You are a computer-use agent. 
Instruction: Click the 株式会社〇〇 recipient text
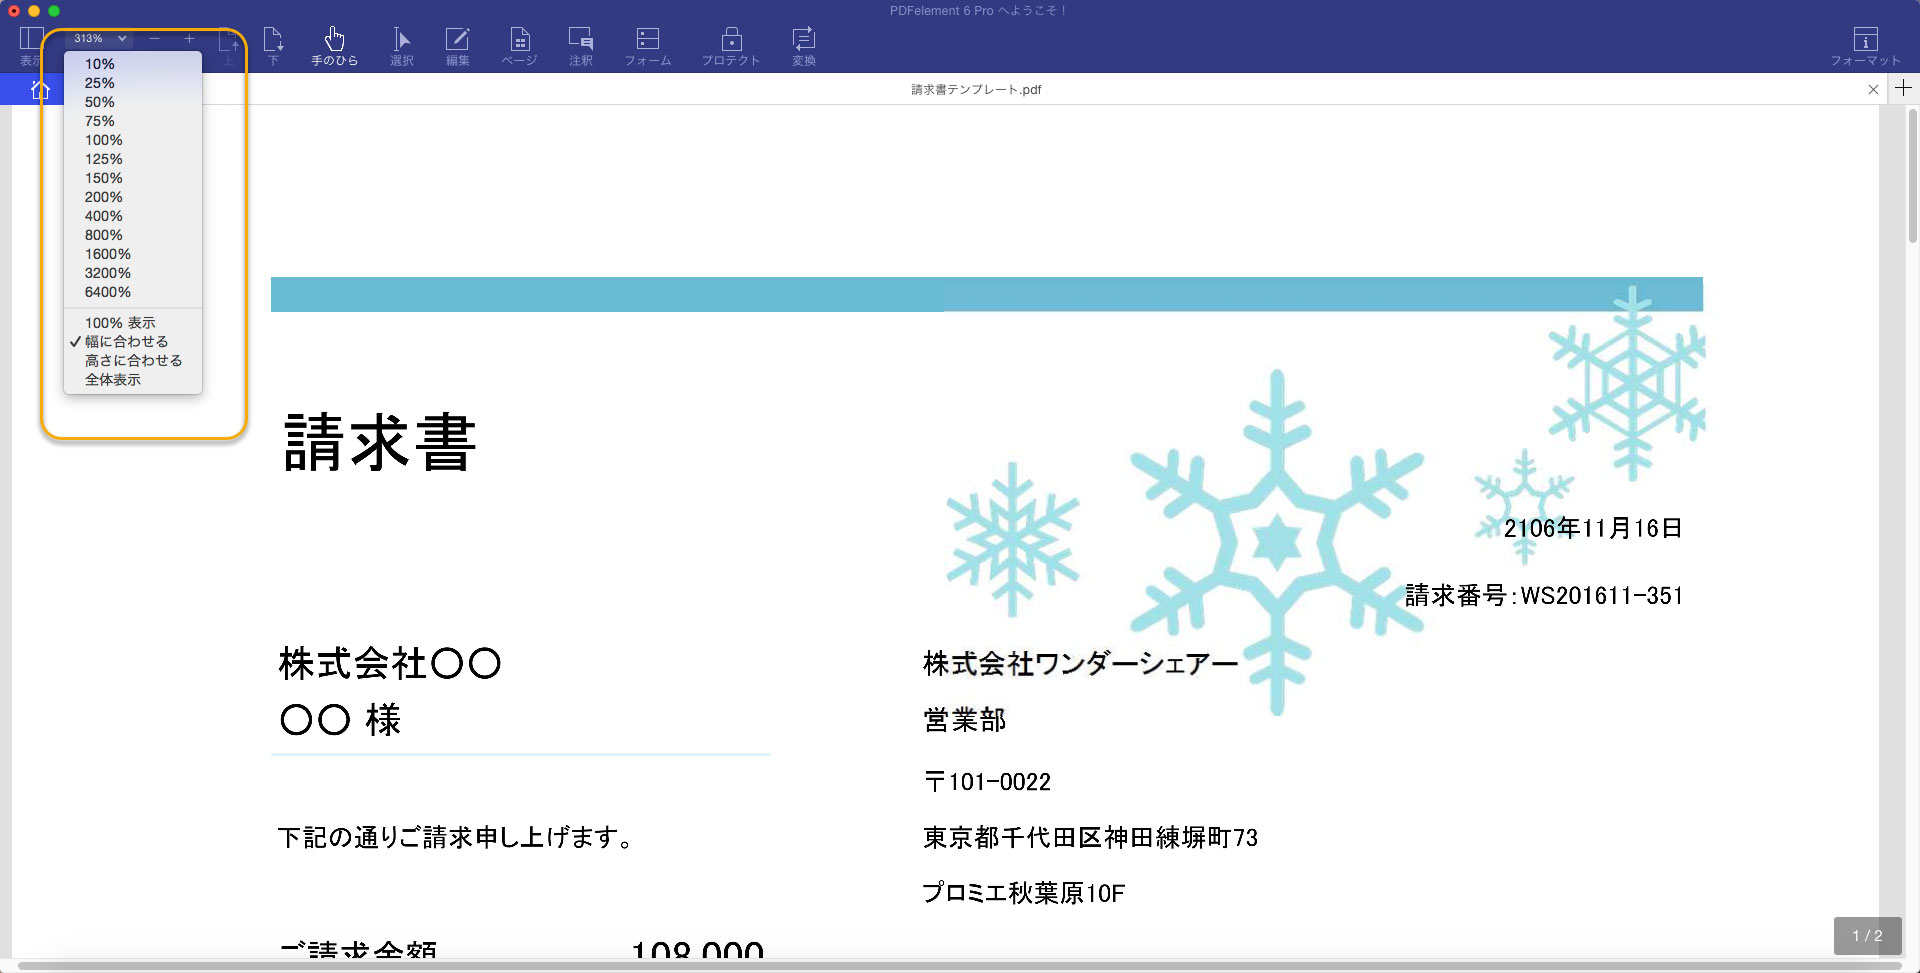point(390,663)
